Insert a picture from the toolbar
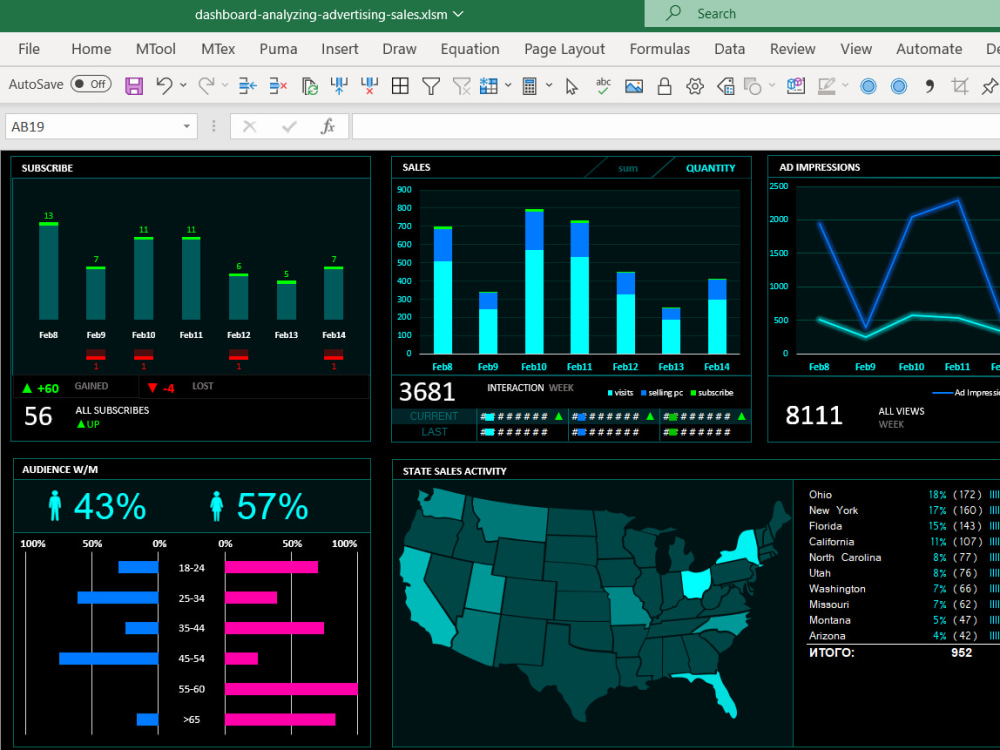Image resolution: width=1000 pixels, height=750 pixels. tap(632, 85)
